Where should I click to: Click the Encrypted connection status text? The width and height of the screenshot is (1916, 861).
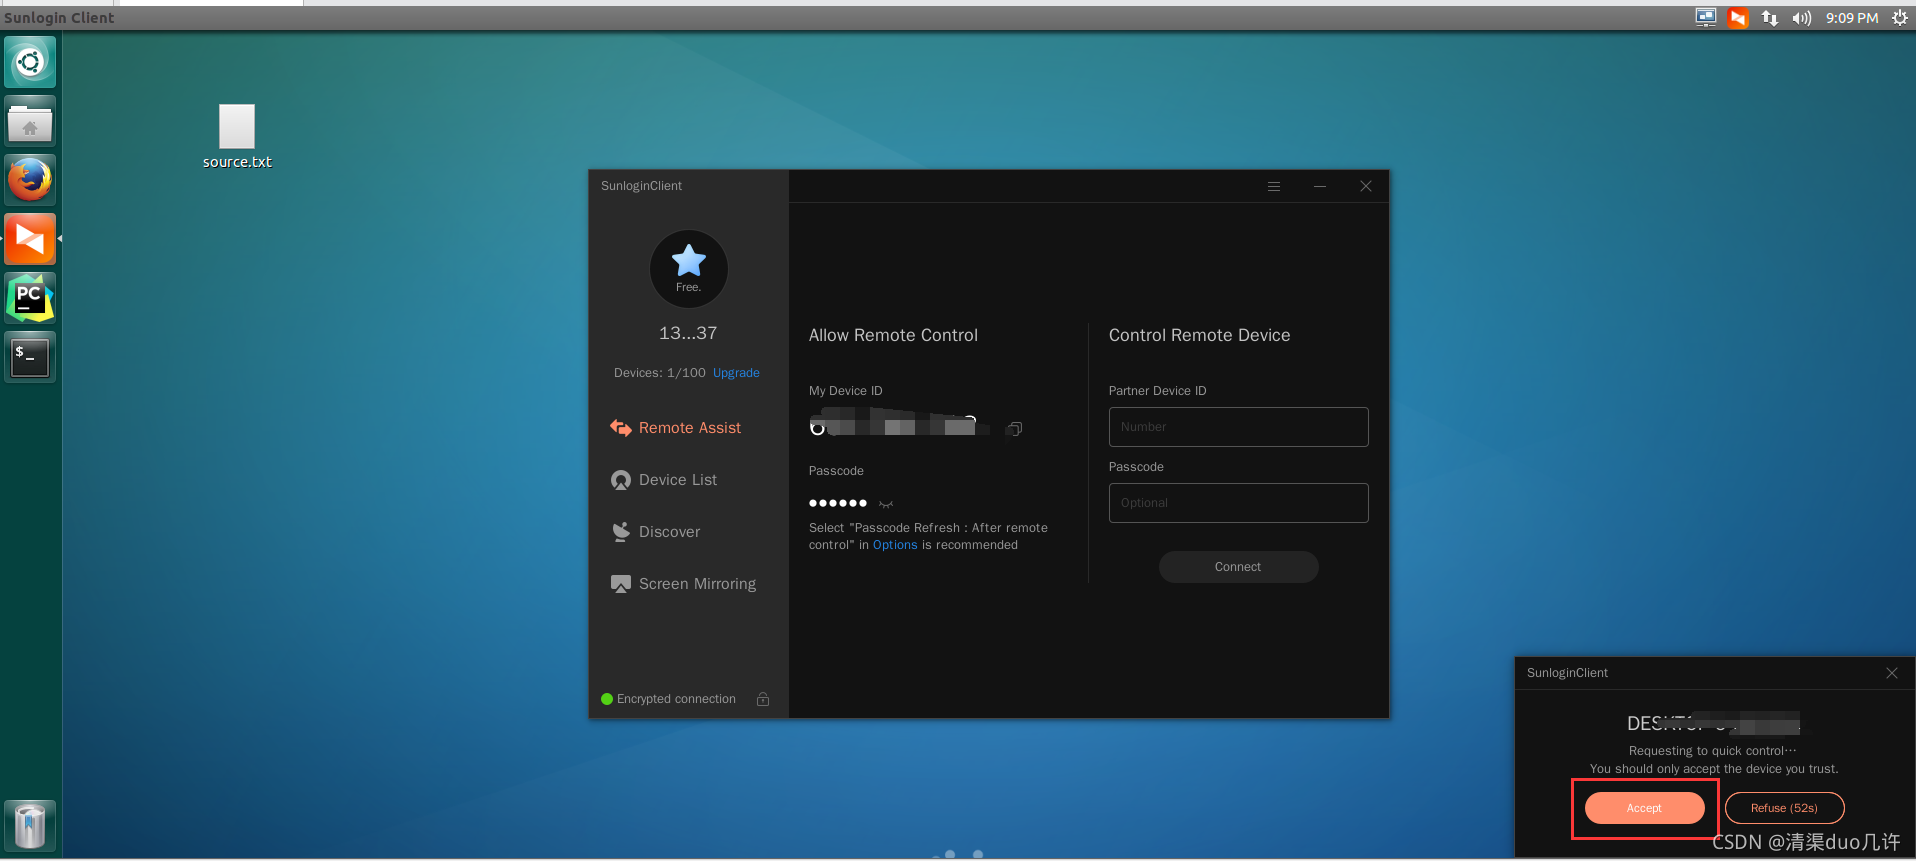[x=676, y=699]
